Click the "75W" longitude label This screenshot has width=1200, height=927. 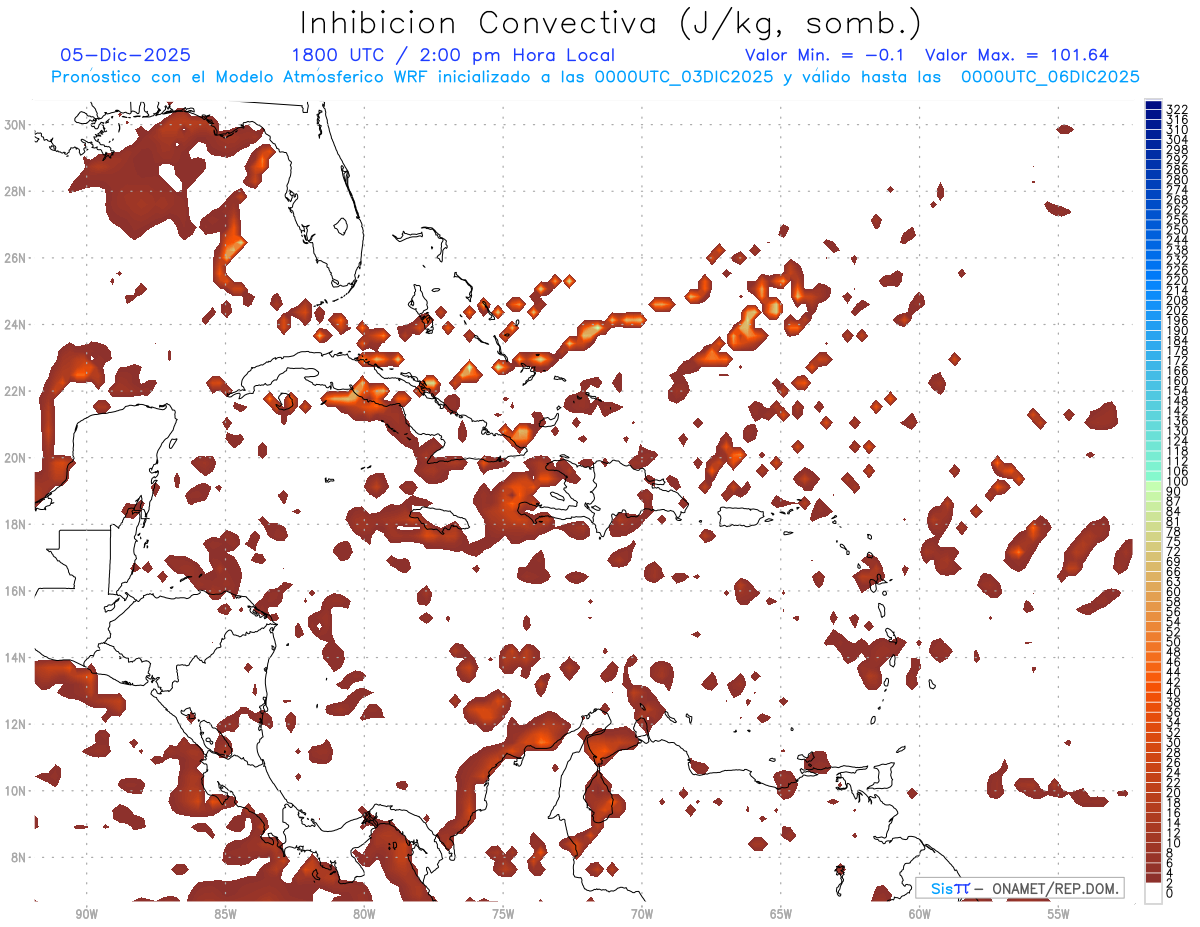pyautogui.click(x=503, y=914)
